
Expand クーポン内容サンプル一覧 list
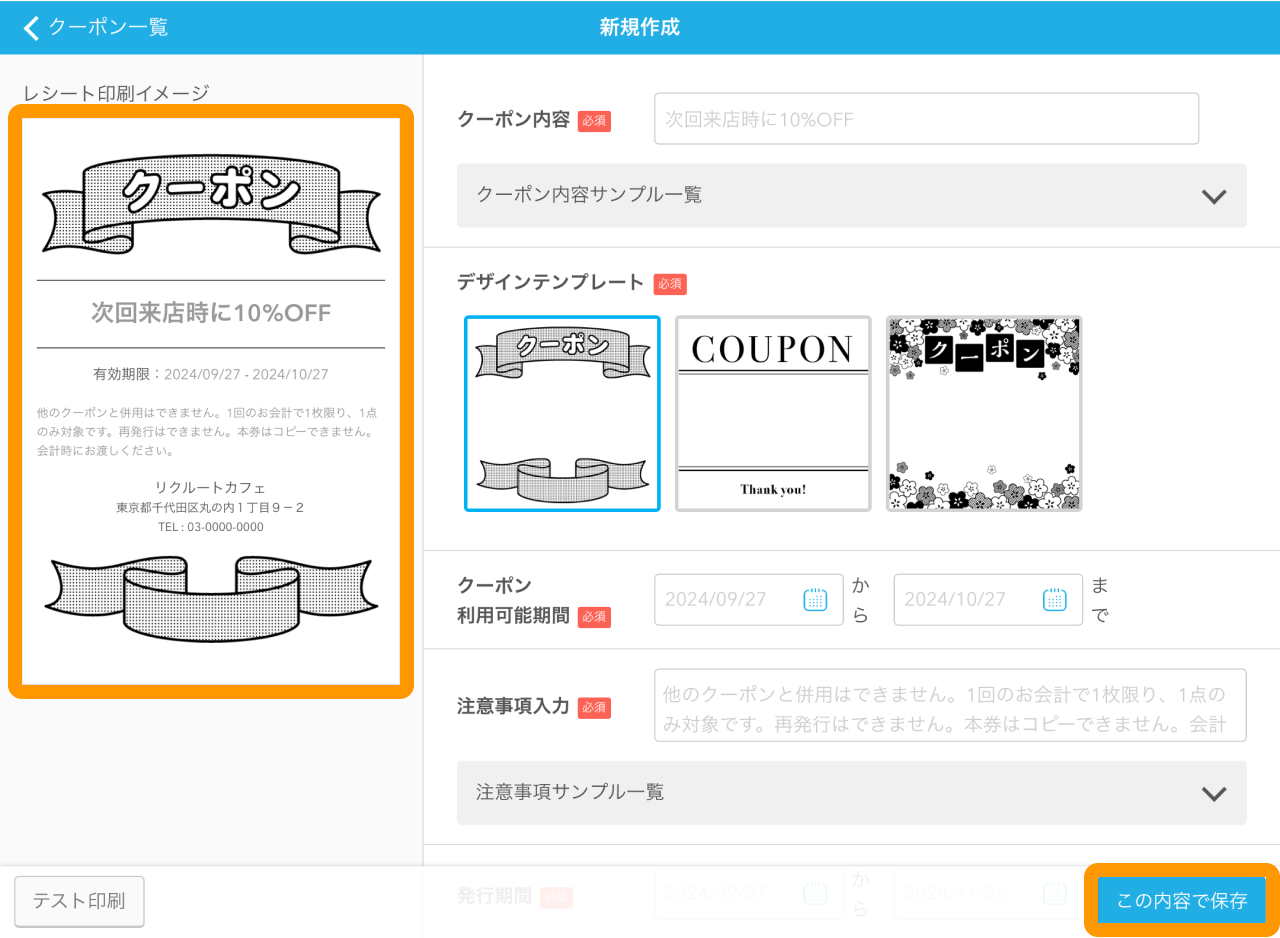(x=851, y=195)
